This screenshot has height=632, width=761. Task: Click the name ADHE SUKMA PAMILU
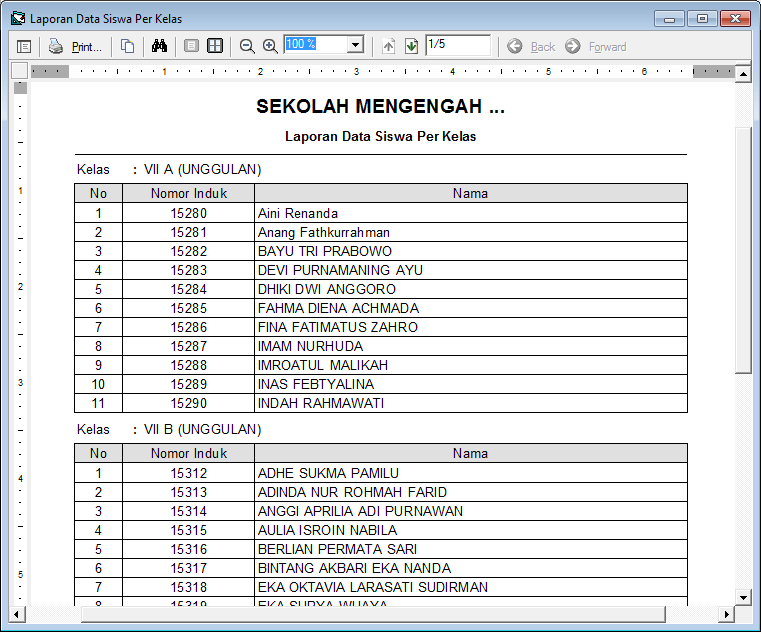(x=328, y=473)
